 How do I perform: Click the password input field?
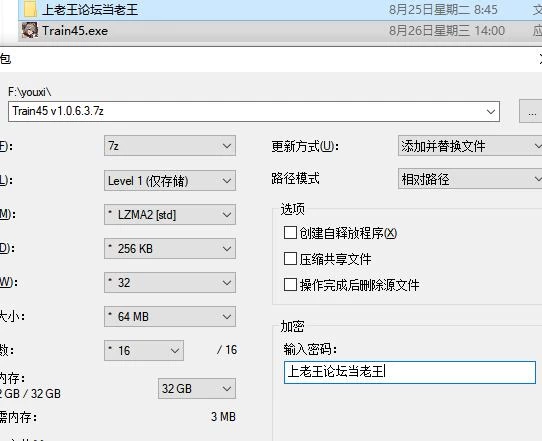(x=410, y=373)
